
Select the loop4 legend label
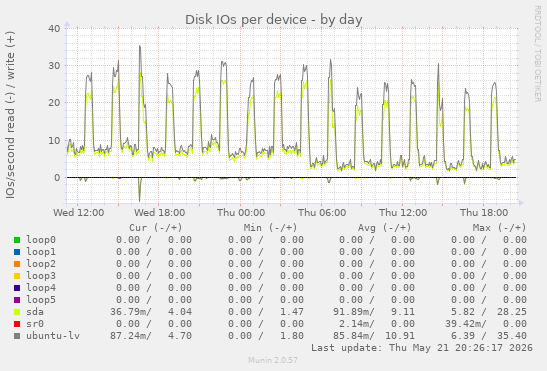pos(41,288)
